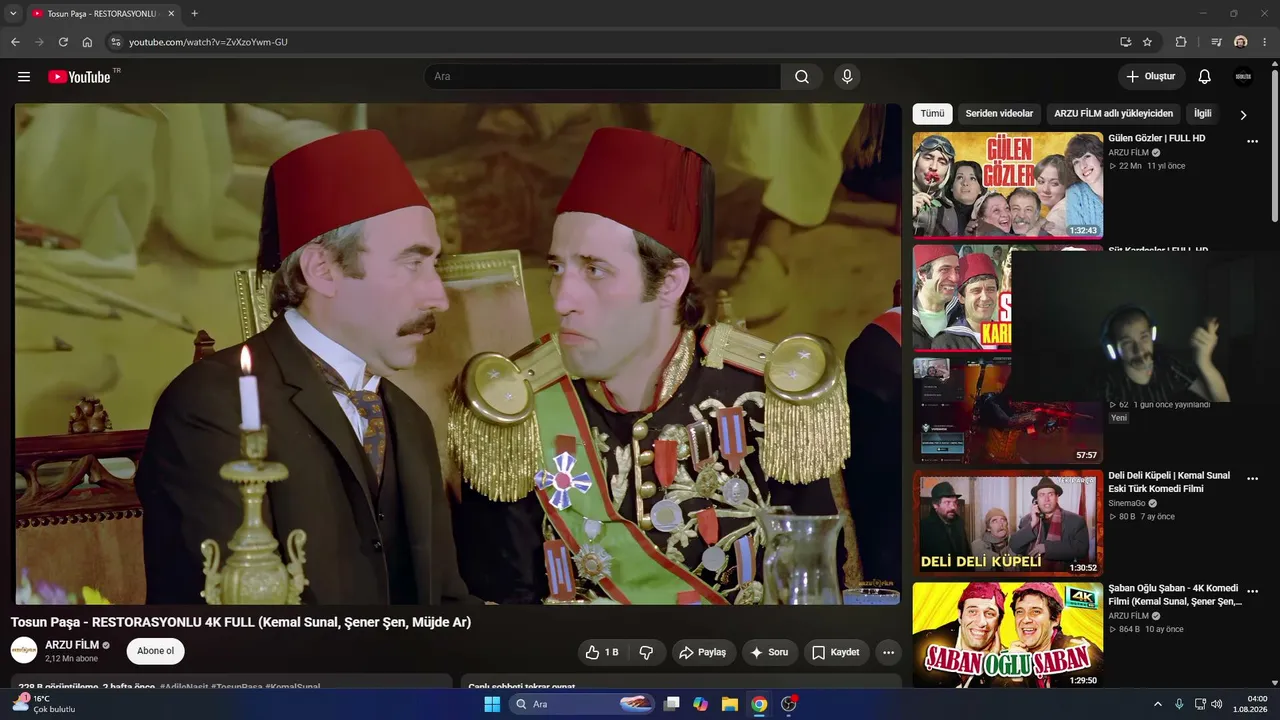Open the Şaban Oğlu Şaban thumbnail

(1008, 635)
